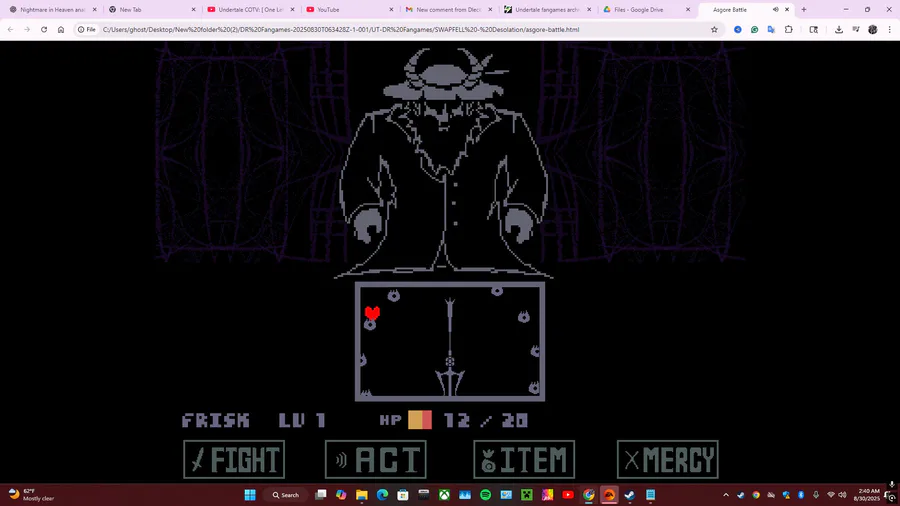The width and height of the screenshot is (900, 506).
Task: Open the Xbox app on taskbar
Action: point(444,495)
